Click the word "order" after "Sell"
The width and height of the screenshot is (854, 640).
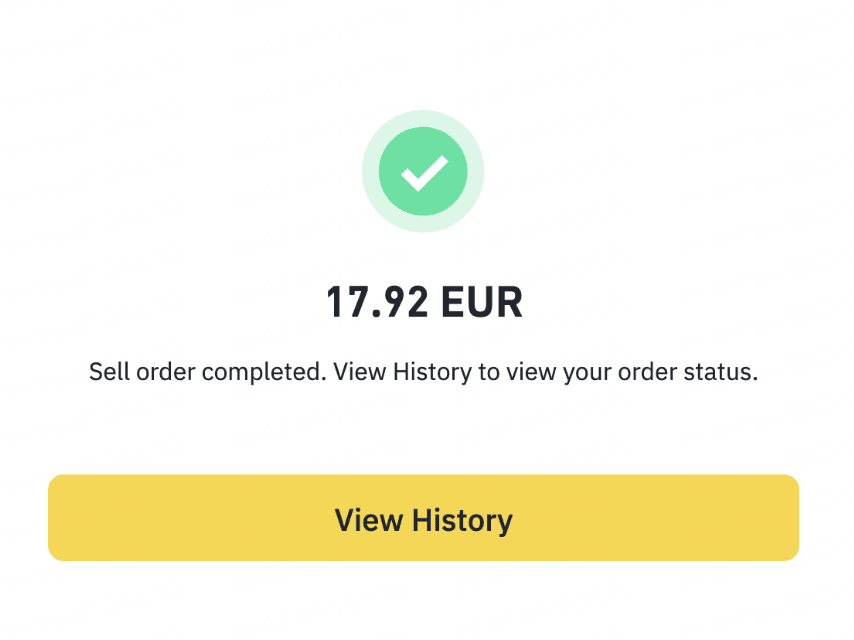click(165, 373)
